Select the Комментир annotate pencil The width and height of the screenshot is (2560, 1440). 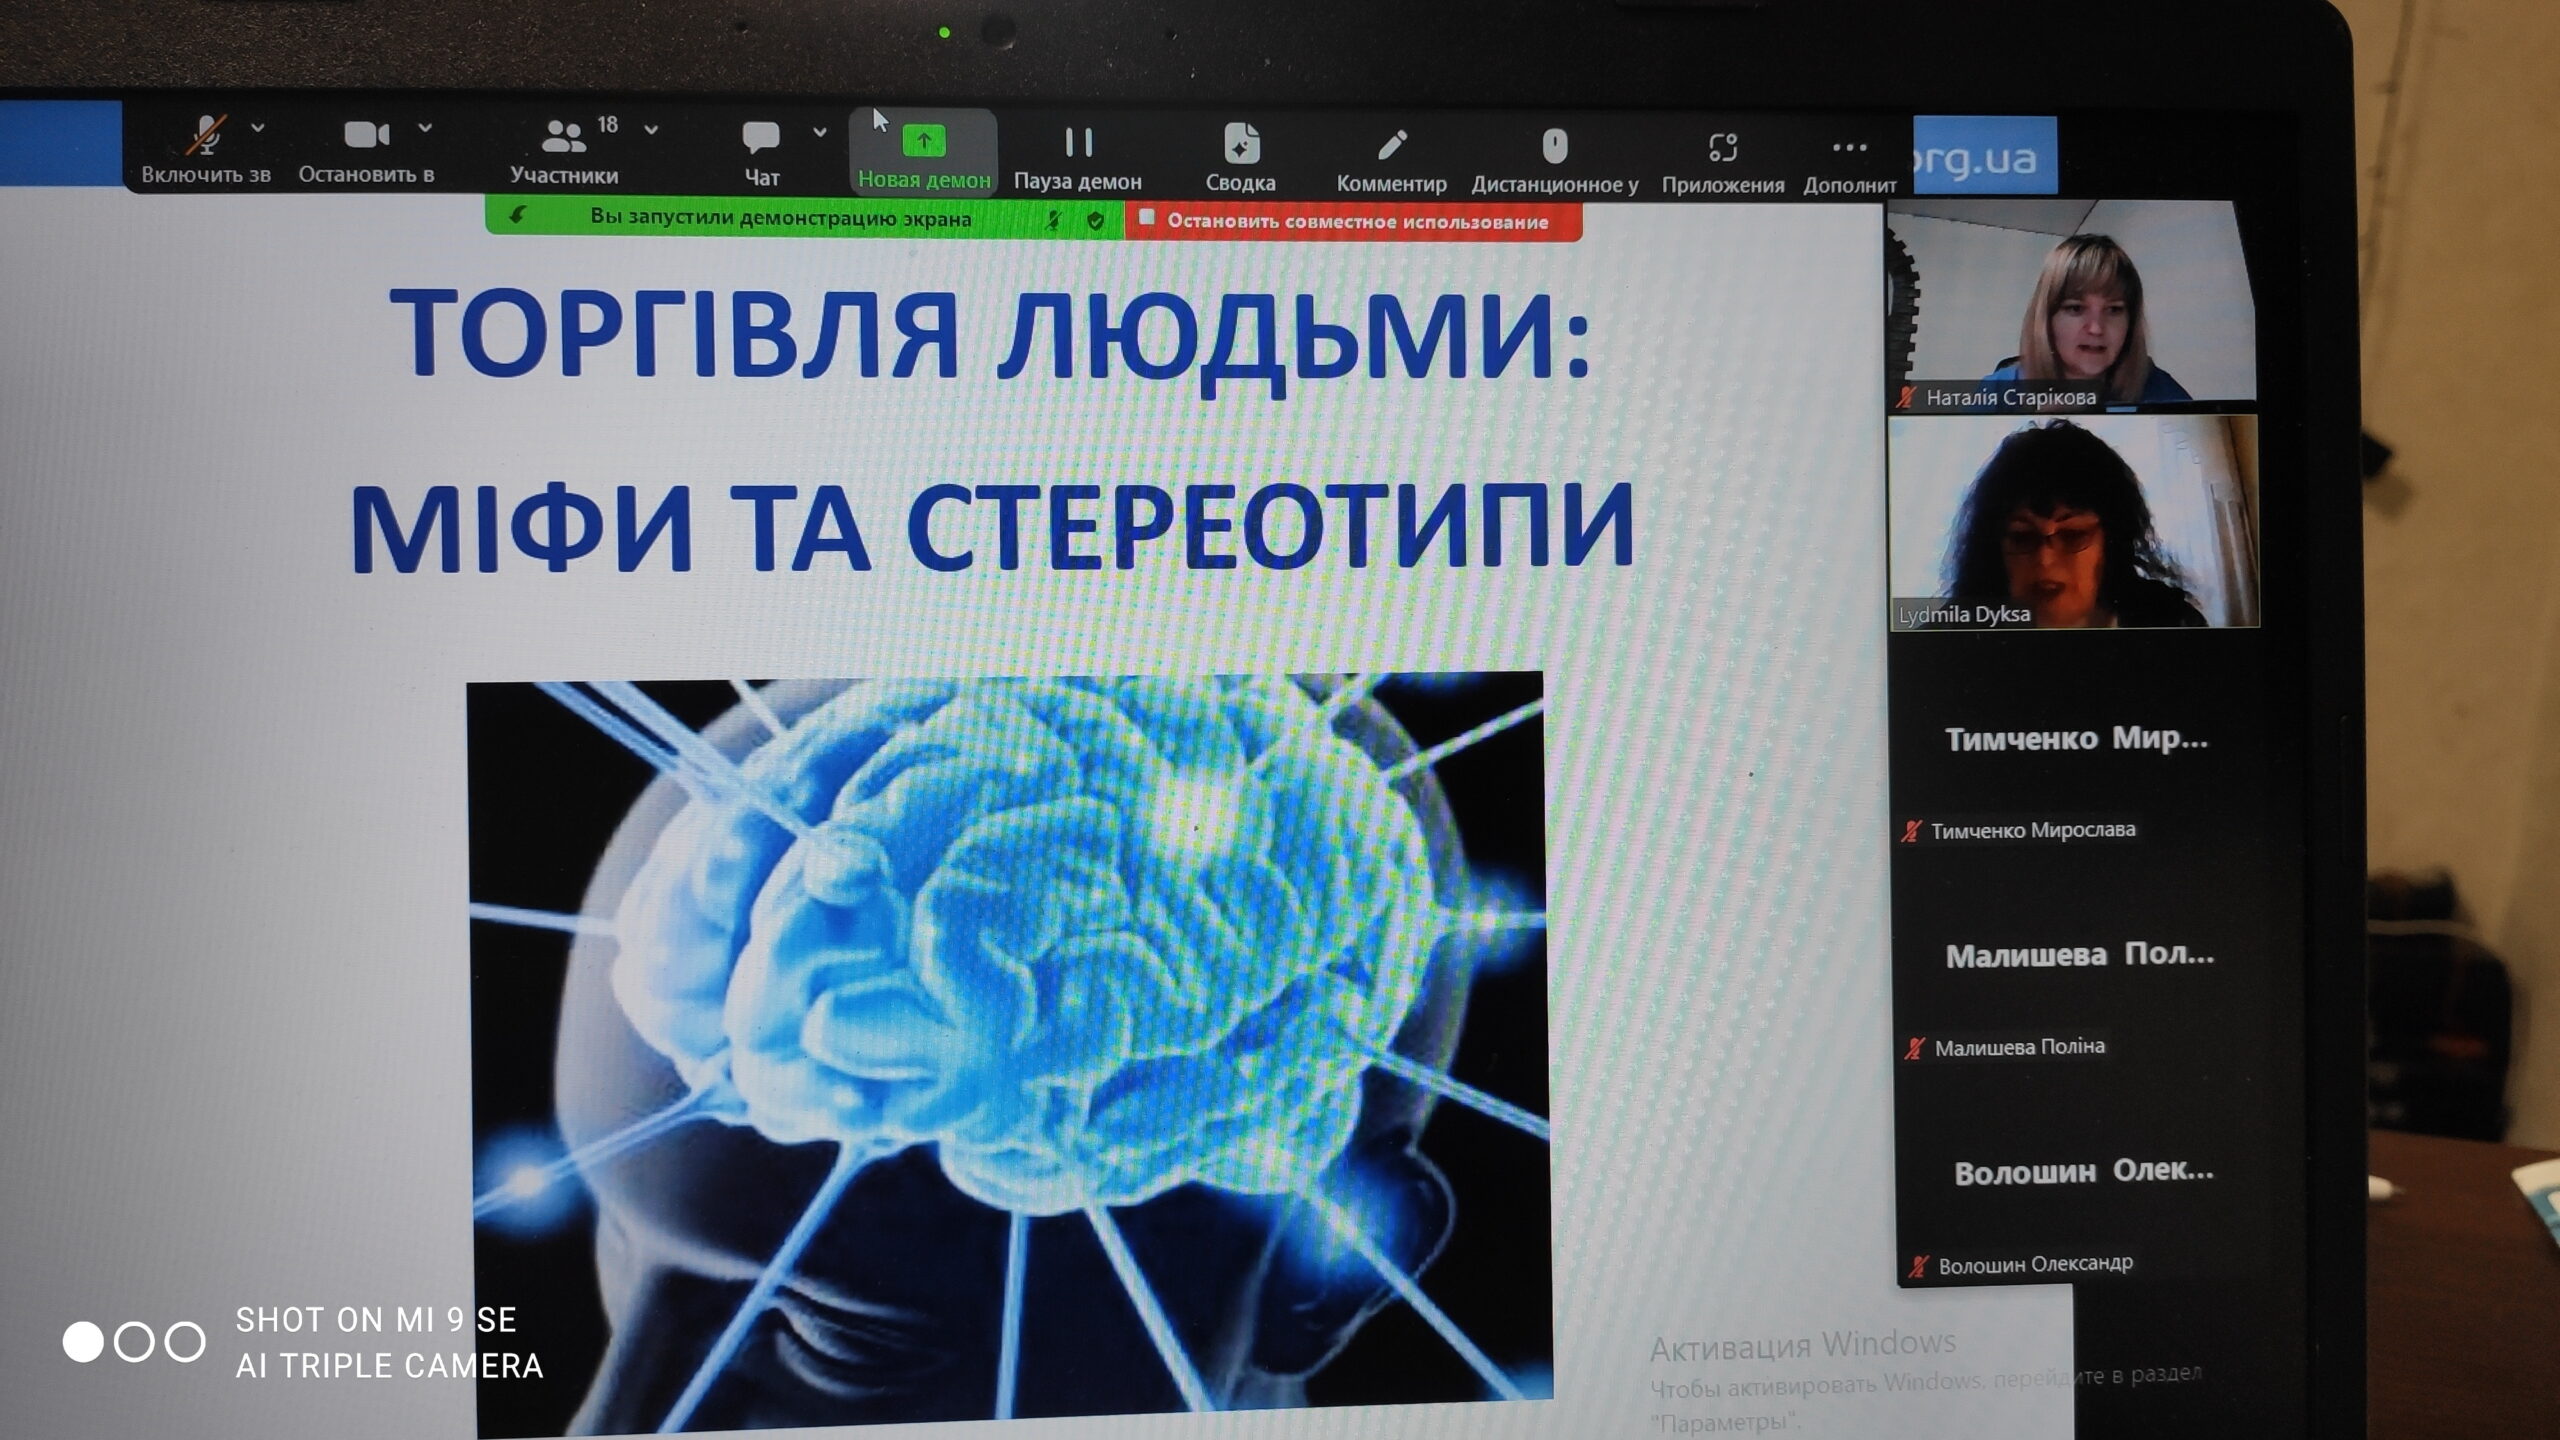pyautogui.click(x=1392, y=147)
